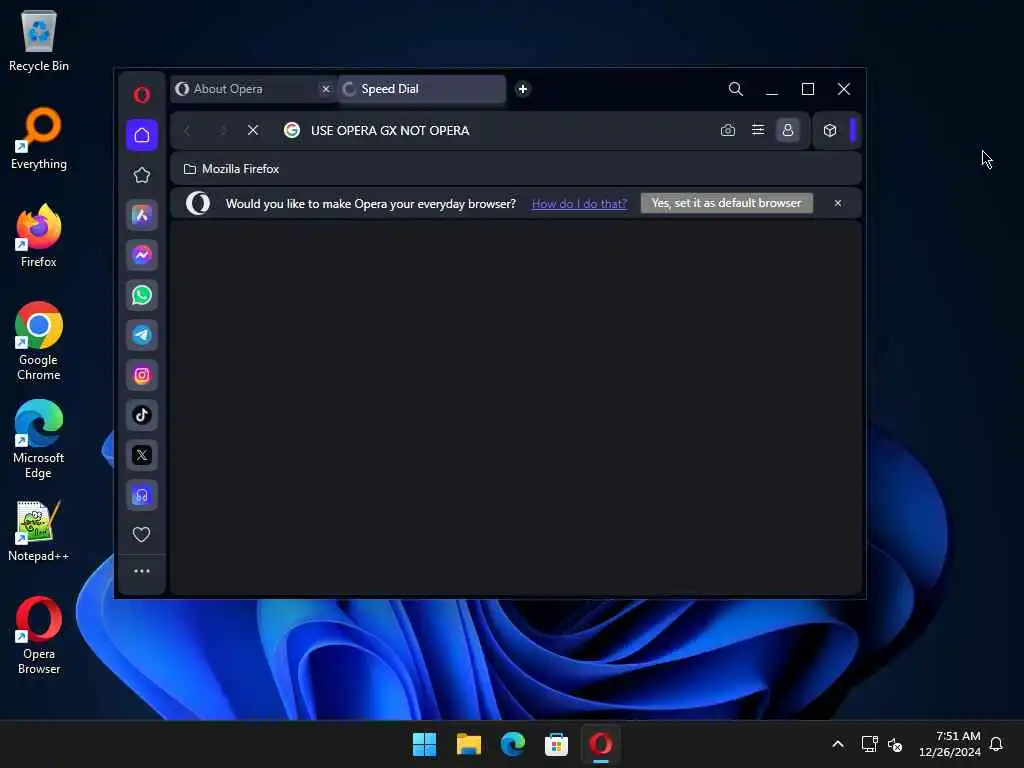This screenshot has width=1024, height=768.
Task: Select the Recycle Bin desktop icon
Action: pyautogui.click(x=39, y=42)
